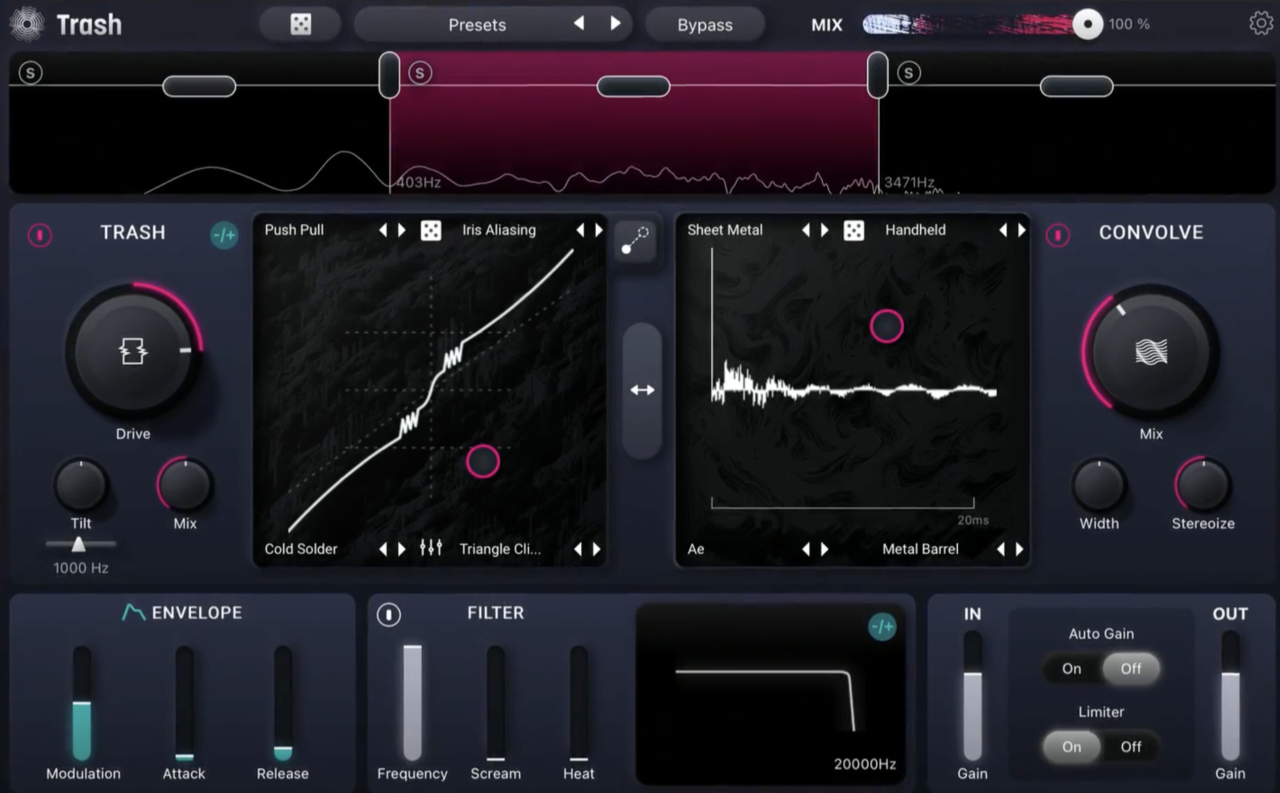Click the Tilt frequency slider above 1000 Hz

pyautogui.click(x=79, y=544)
